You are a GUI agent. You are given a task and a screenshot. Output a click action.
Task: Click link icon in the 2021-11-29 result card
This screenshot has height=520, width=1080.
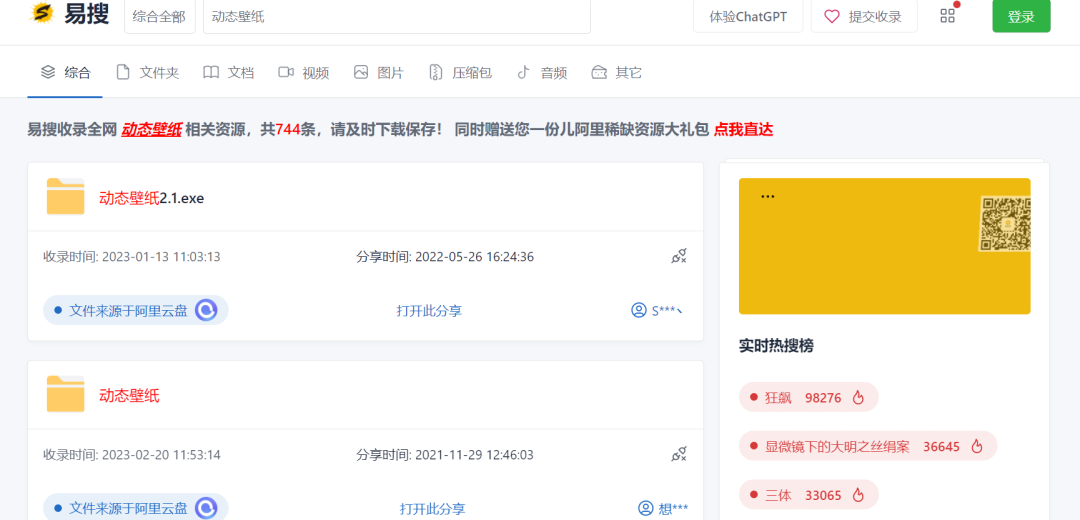pos(679,455)
